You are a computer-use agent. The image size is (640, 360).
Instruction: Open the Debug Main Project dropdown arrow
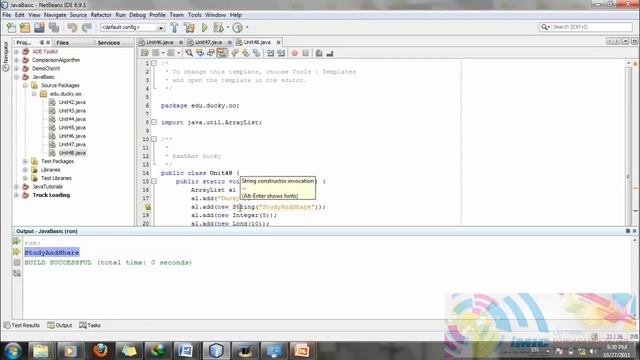[x=228, y=27]
